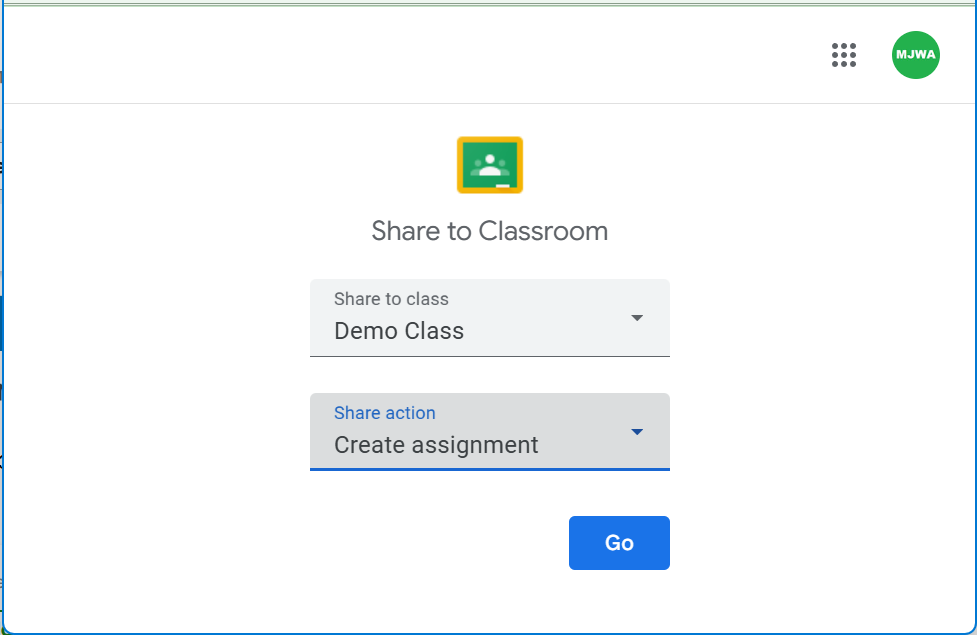Open the Create assignment action list
This screenshot has width=977, height=635.
coord(637,432)
